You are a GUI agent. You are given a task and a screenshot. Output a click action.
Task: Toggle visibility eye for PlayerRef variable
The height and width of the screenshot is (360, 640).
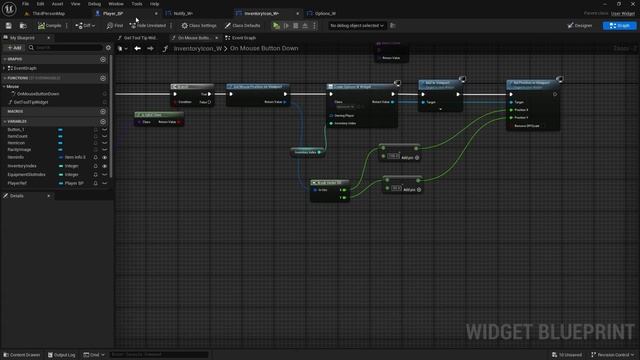(104, 183)
